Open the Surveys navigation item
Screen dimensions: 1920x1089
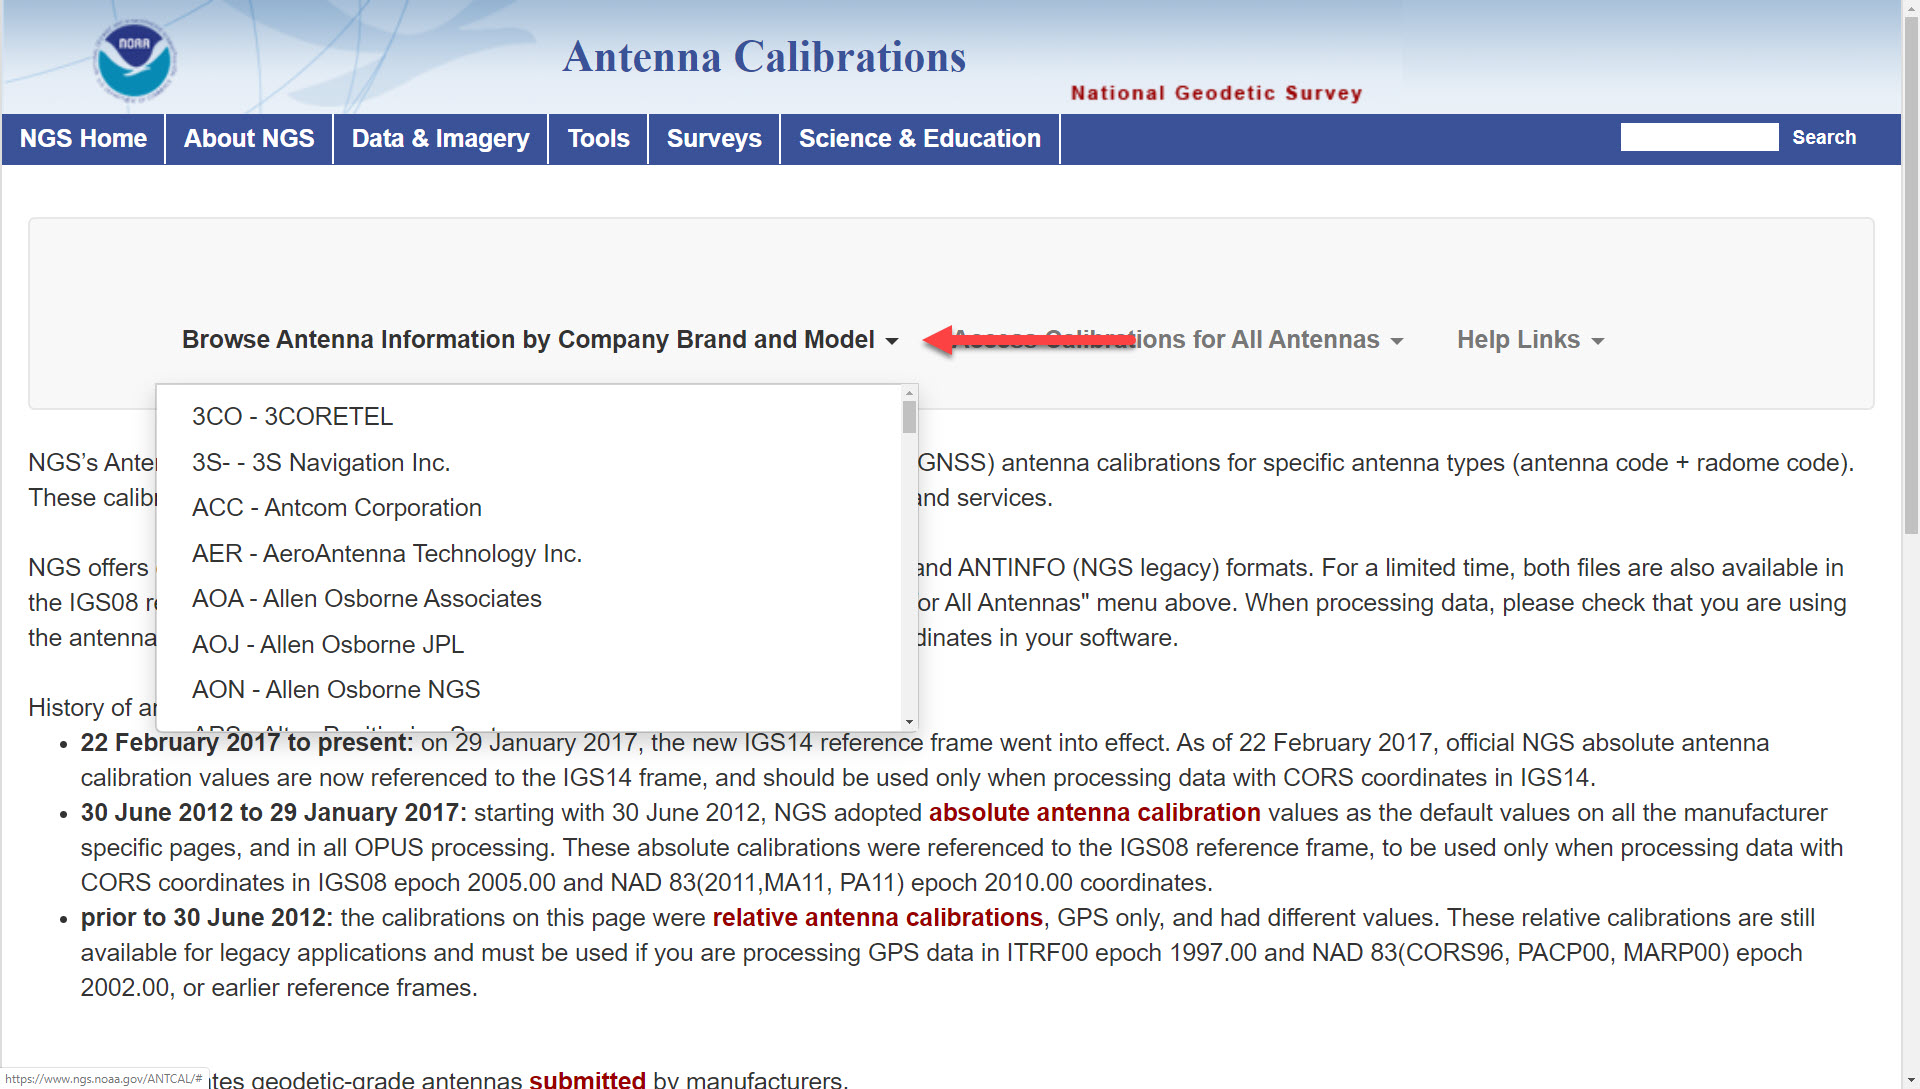(x=713, y=139)
